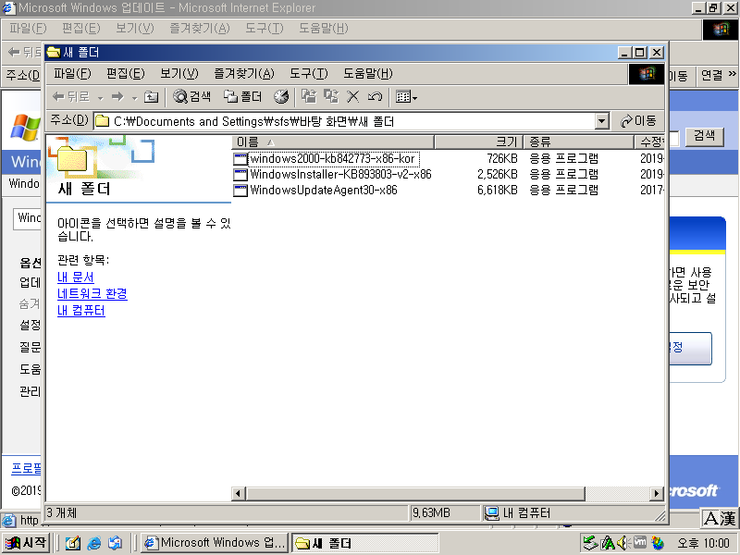Toggle the 폴더 folders pane button
The height and width of the screenshot is (555, 740).
coord(243,97)
